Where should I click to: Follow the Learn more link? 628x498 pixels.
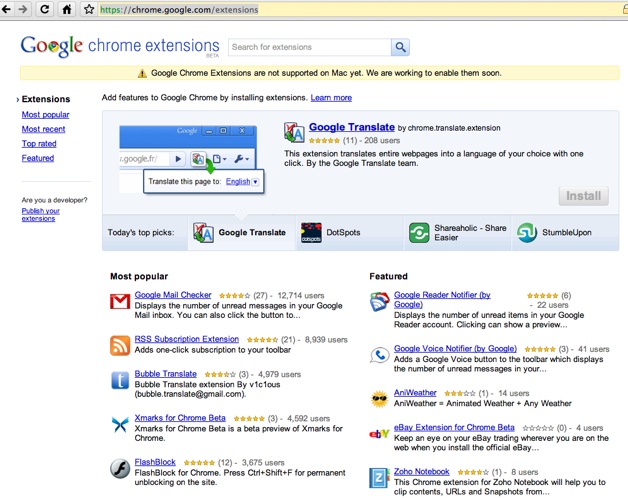click(331, 98)
